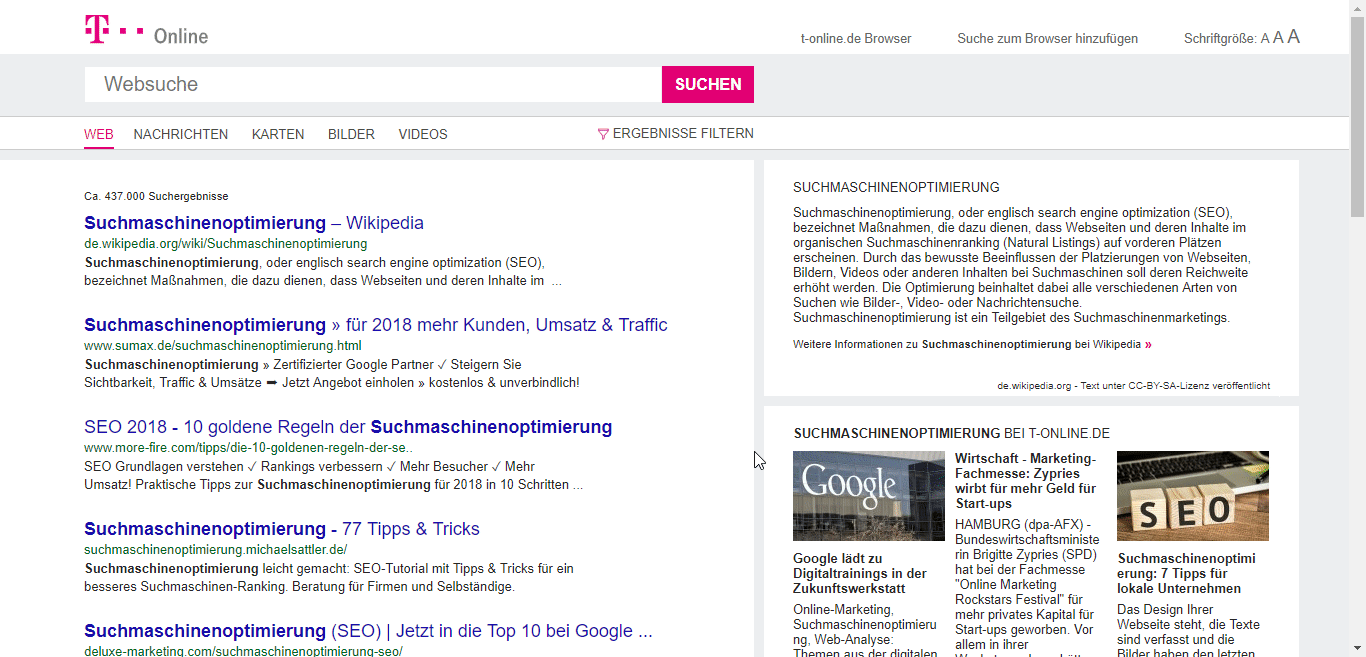Click the 'Ca. 437.000 Suchergebnisse' text
This screenshot has height=657, width=1366.
(156, 196)
